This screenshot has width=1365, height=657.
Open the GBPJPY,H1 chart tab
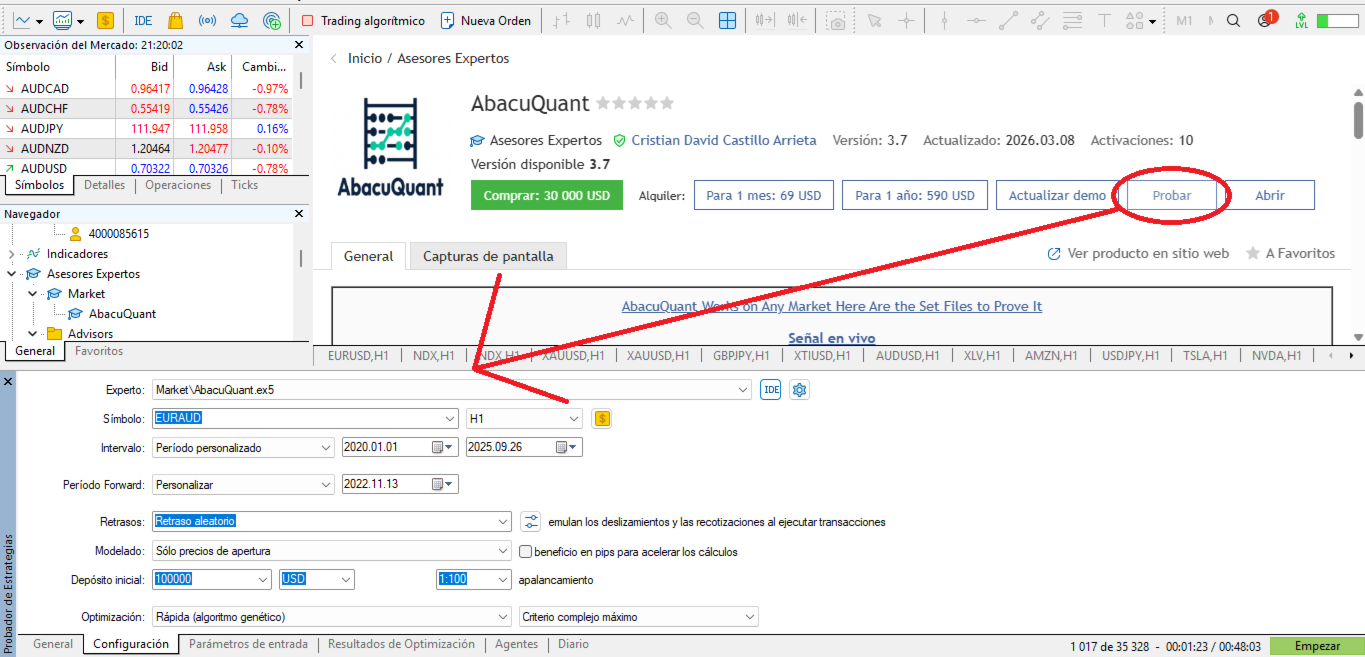741,355
